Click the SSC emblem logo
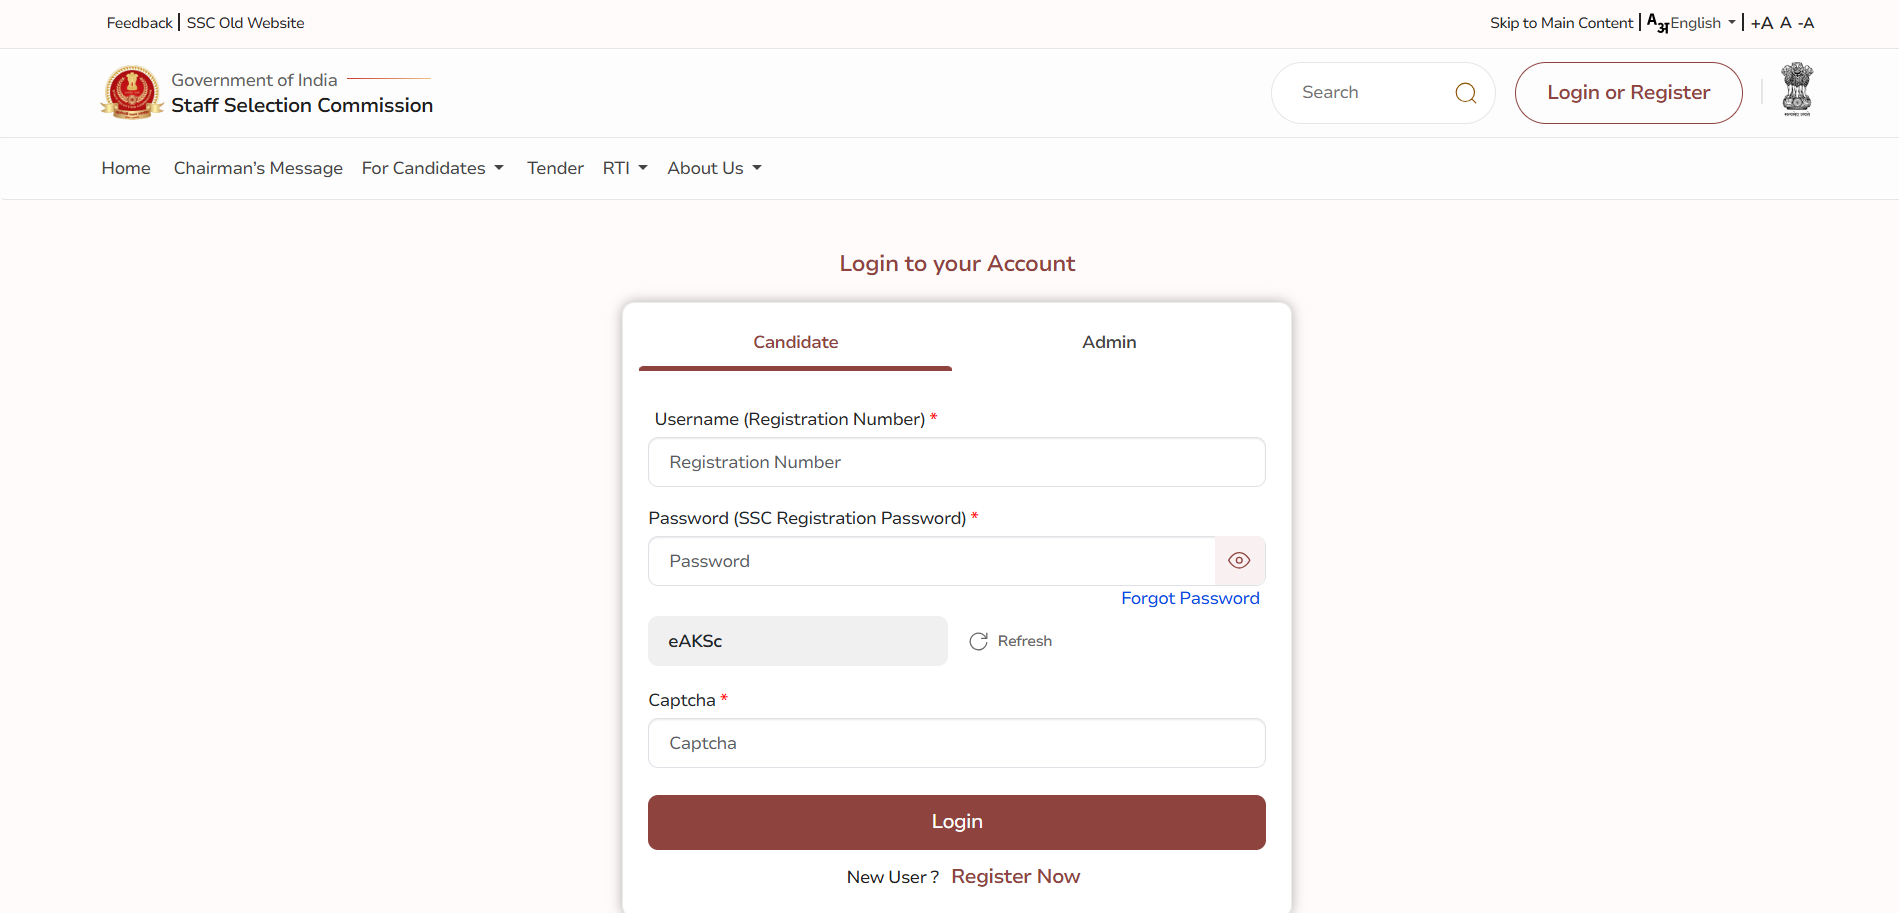 pos(132,92)
